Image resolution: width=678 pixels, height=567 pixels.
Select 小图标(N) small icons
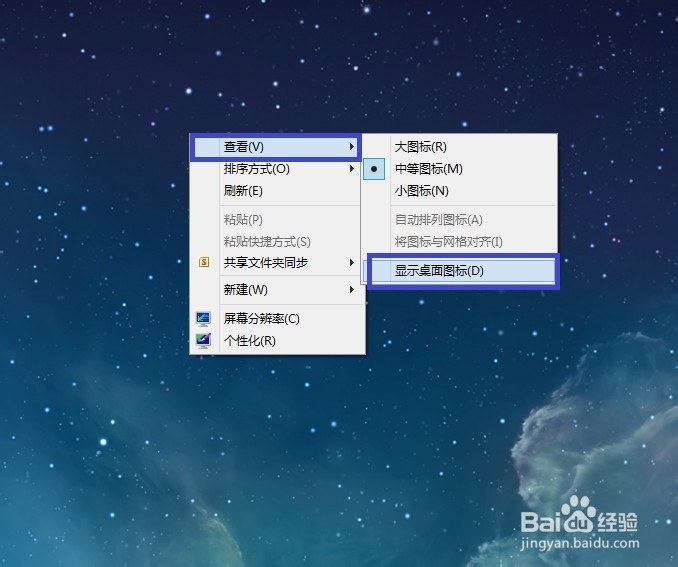pos(459,191)
